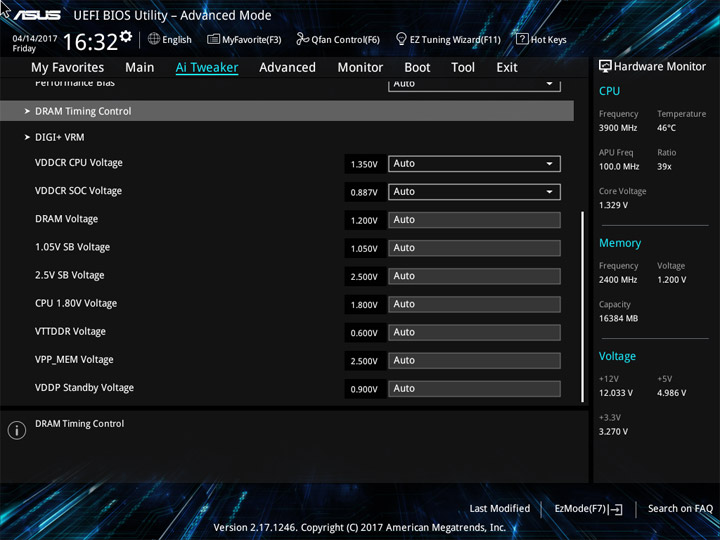Go to Advanced tab
The image size is (720, 540).
(x=287, y=68)
